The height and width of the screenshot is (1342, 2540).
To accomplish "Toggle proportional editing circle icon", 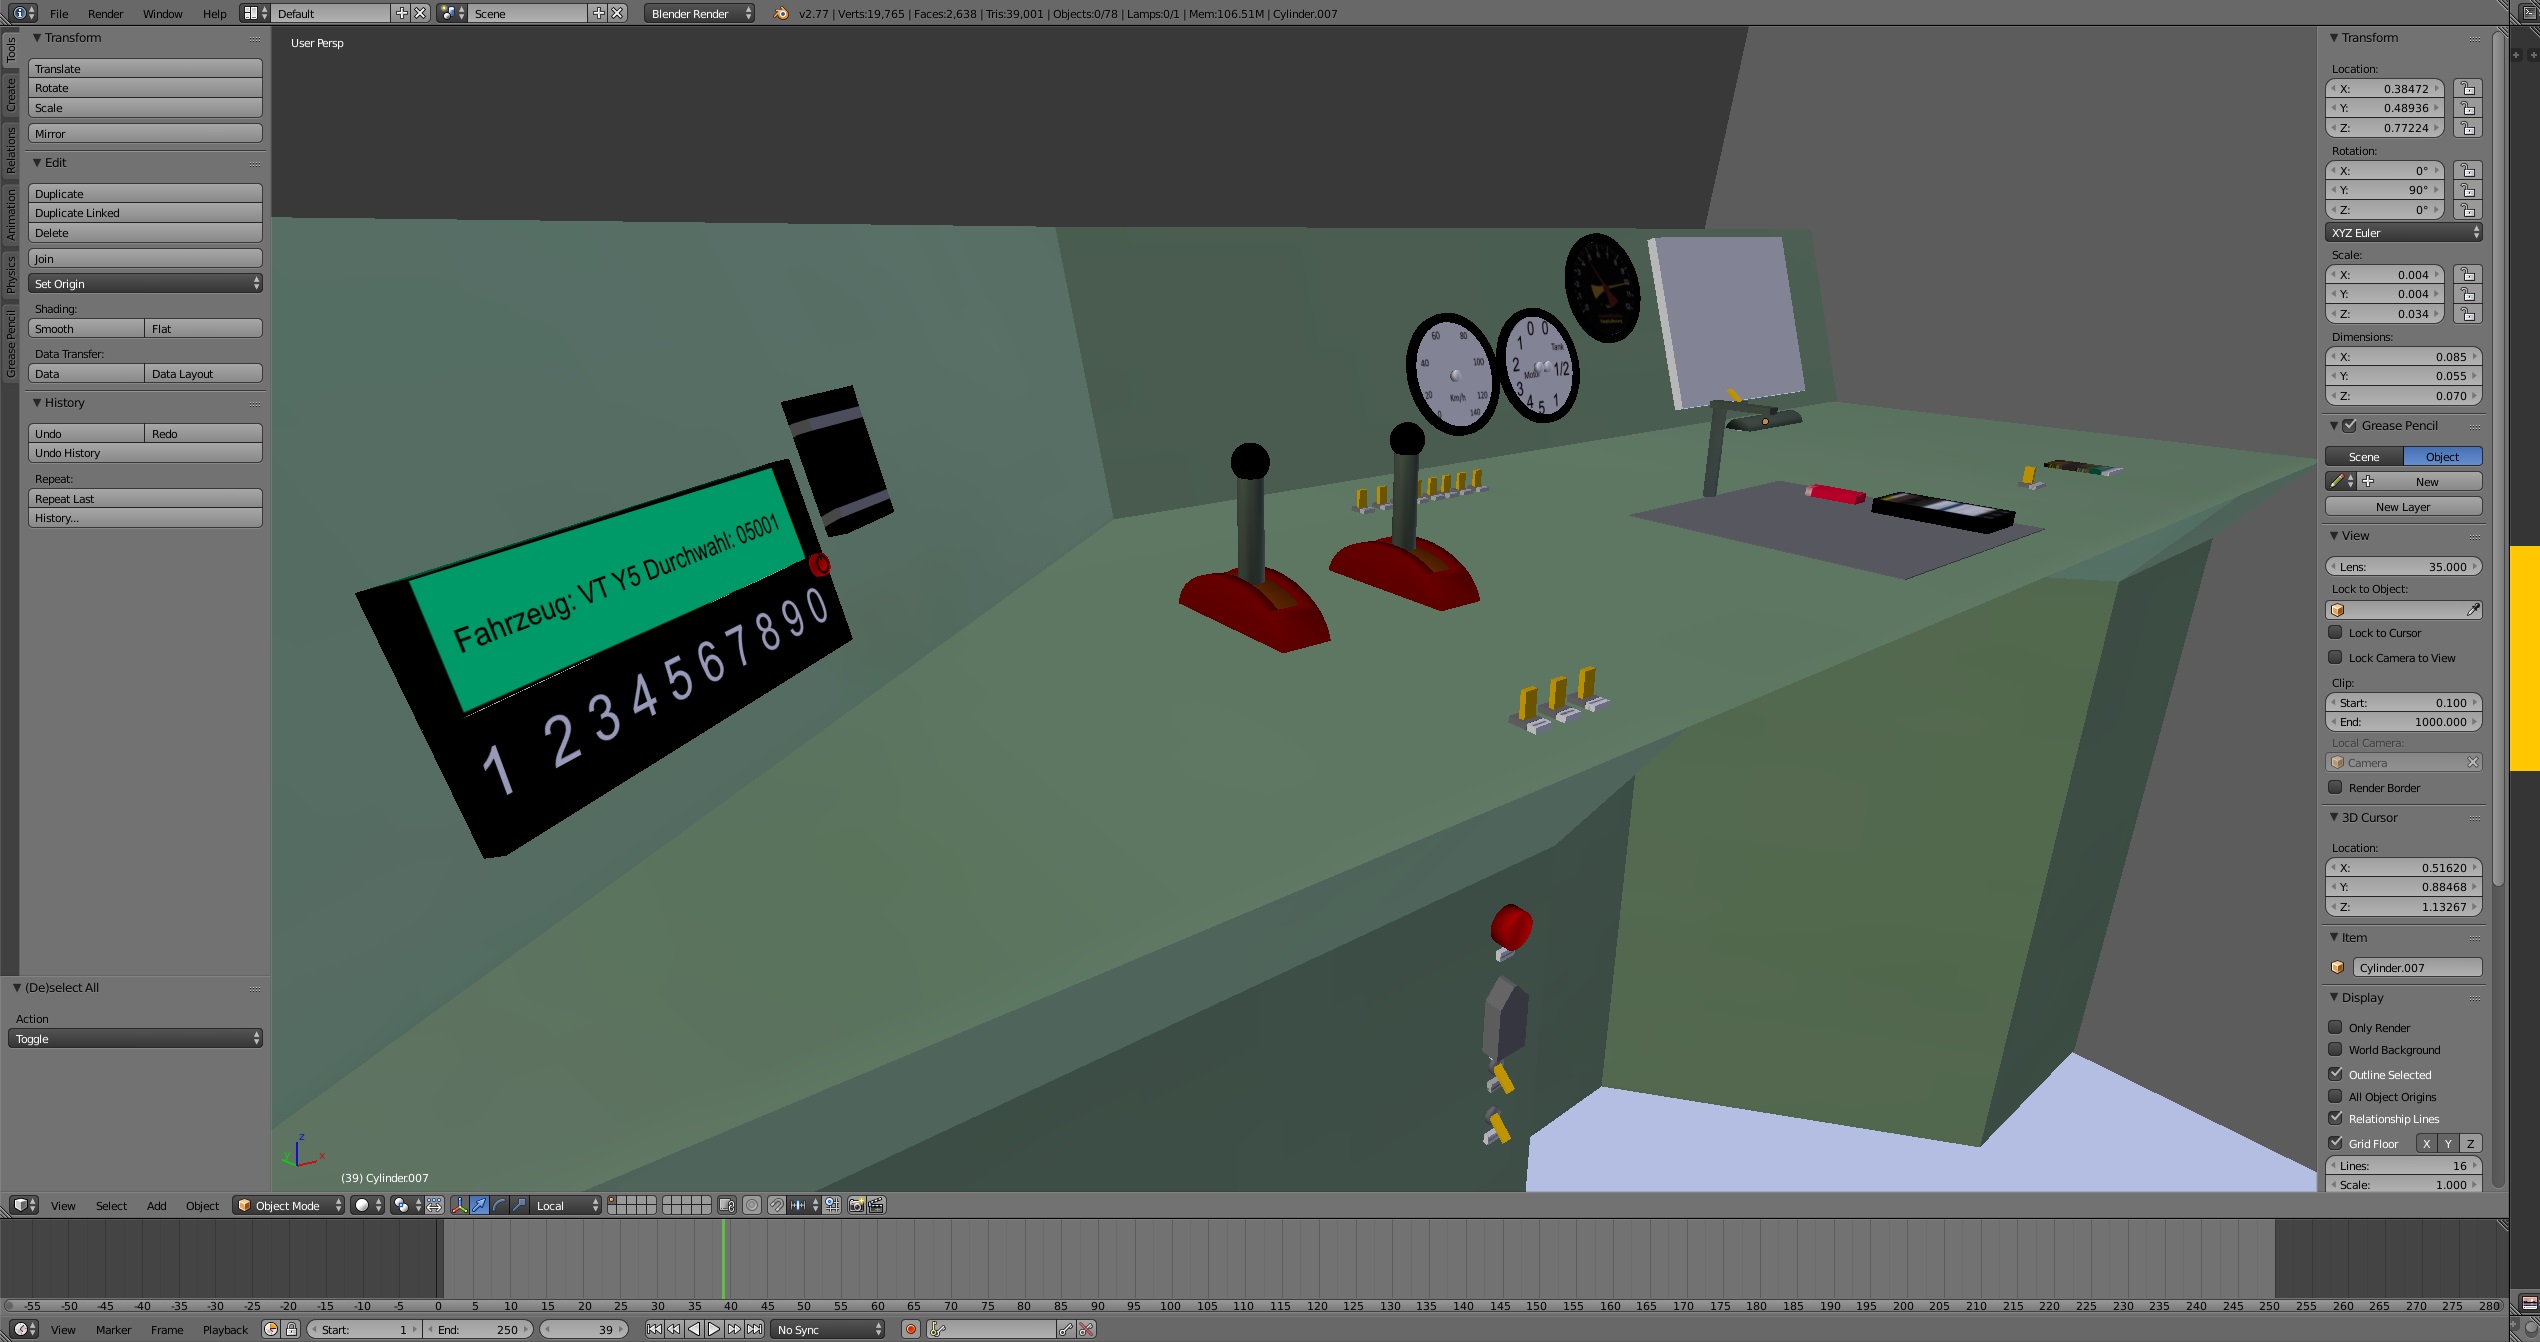I will coord(752,1205).
